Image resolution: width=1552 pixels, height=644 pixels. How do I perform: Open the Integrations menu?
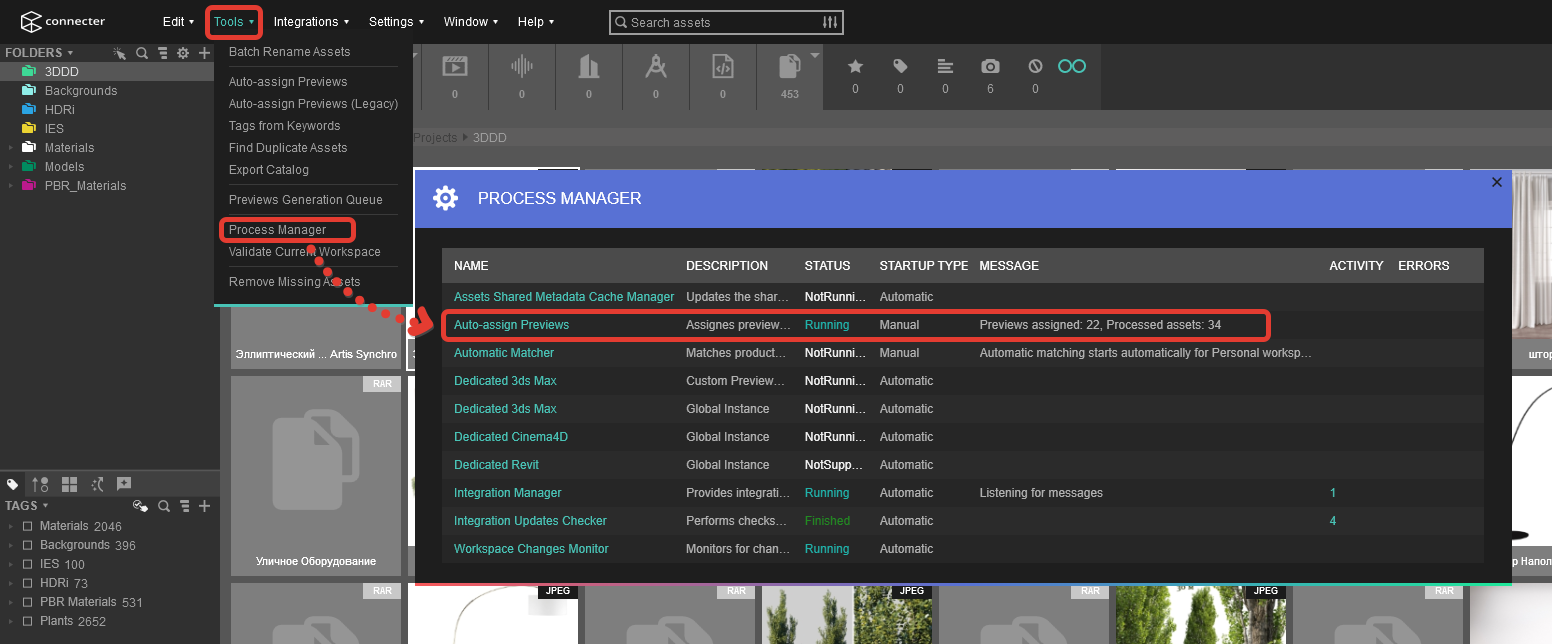(x=311, y=22)
